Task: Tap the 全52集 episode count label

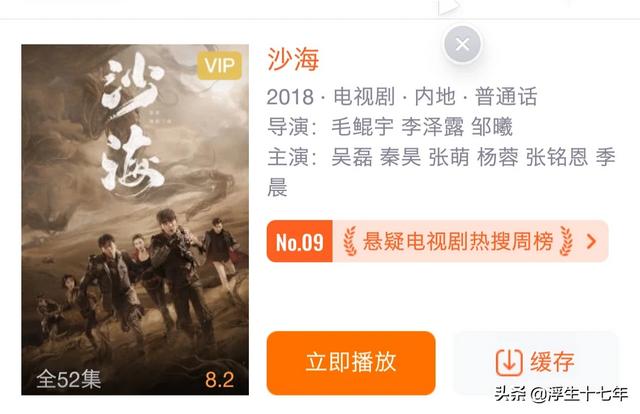Action: click(68, 379)
